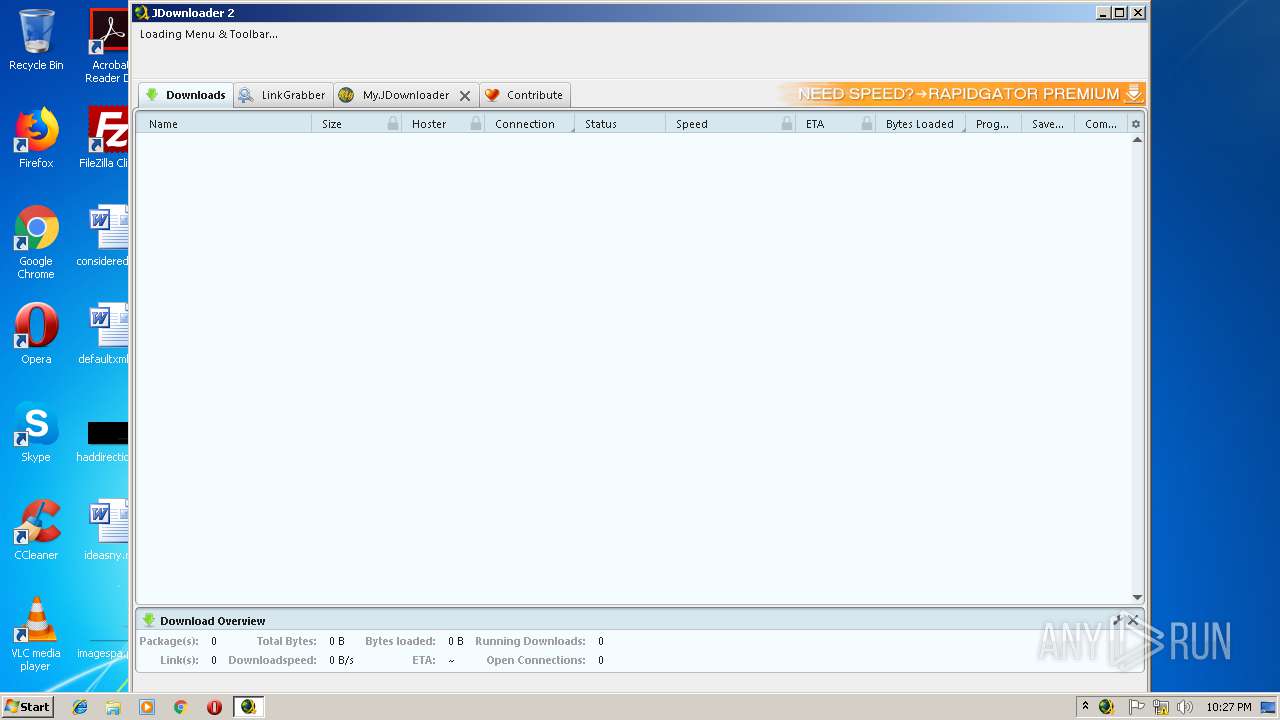Click the Download Overview green arrow icon
This screenshot has height=720, width=1280.
pos(149,620)
